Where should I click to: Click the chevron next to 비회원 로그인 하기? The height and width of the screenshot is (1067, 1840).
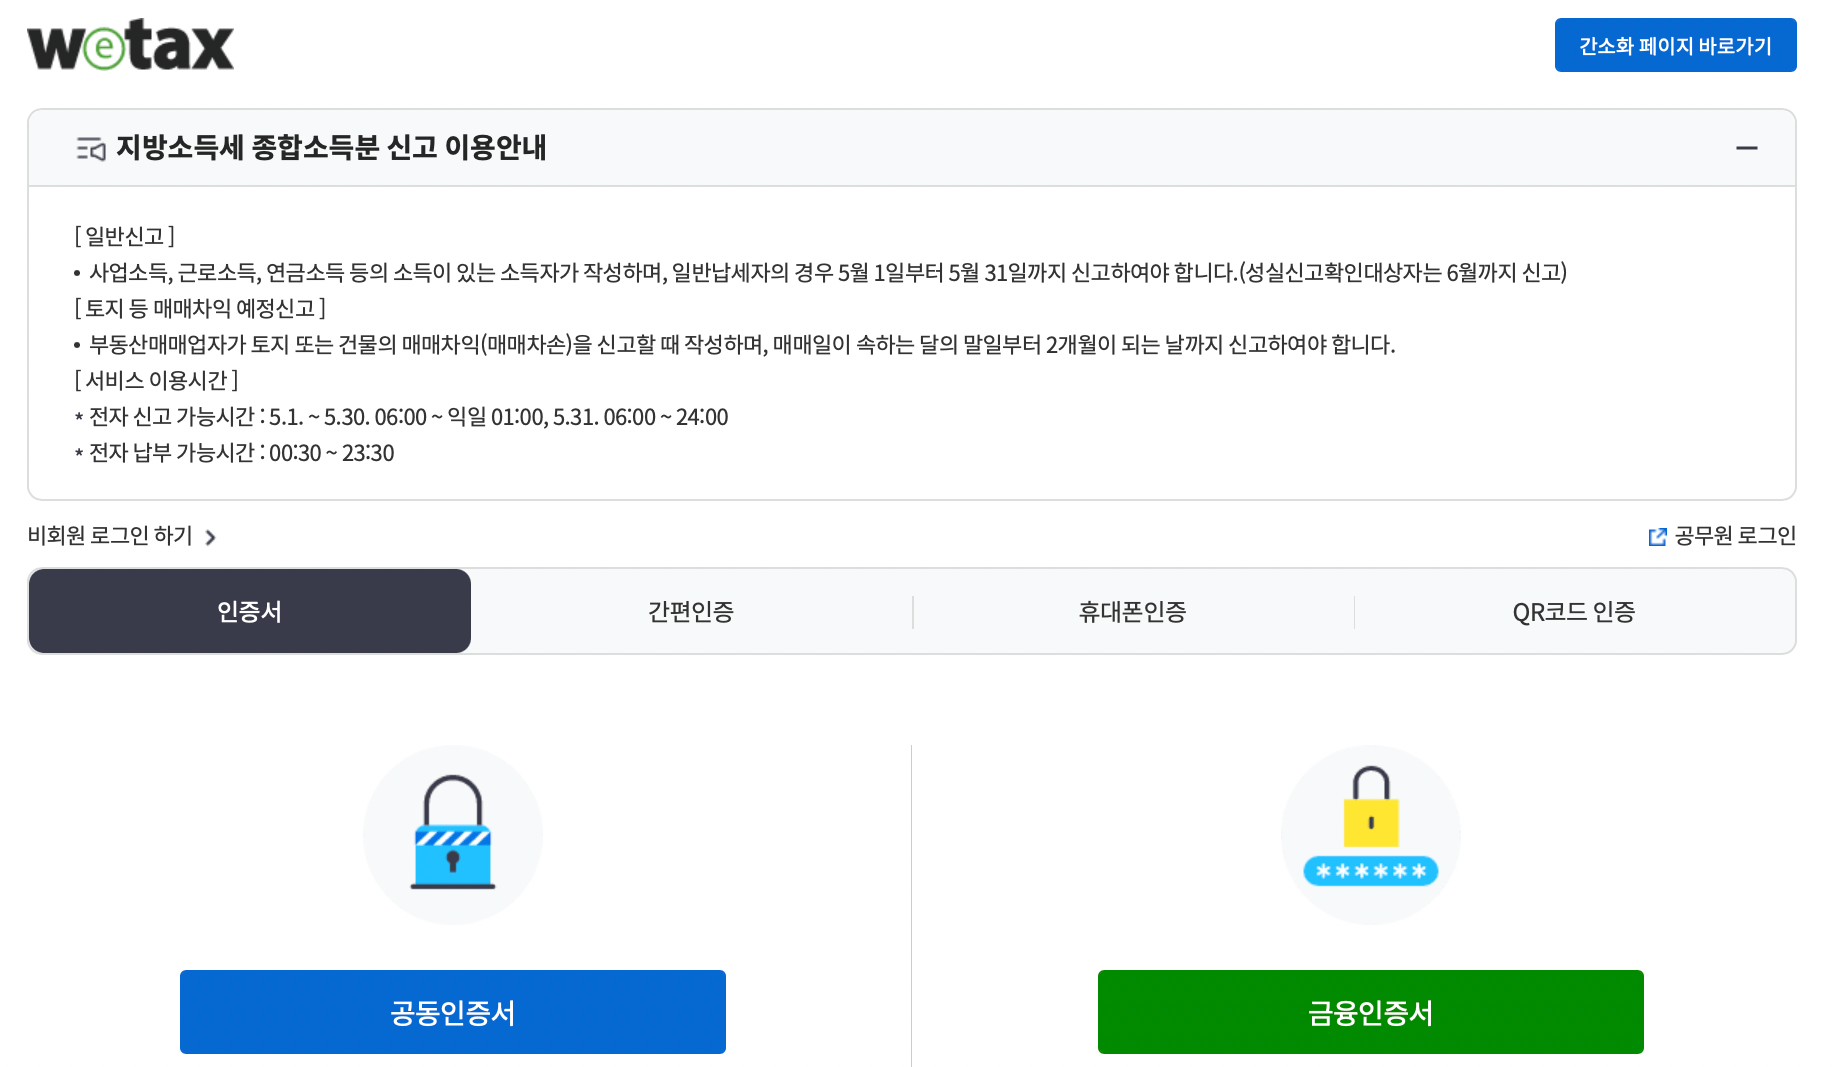(211, 537)
